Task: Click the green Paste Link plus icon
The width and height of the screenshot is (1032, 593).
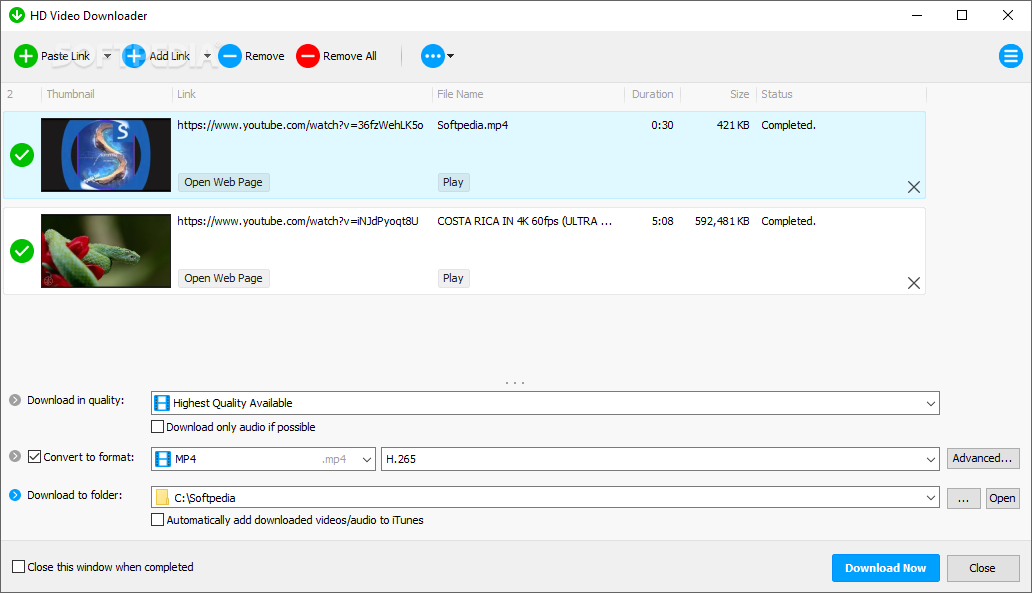Action: 26,56
